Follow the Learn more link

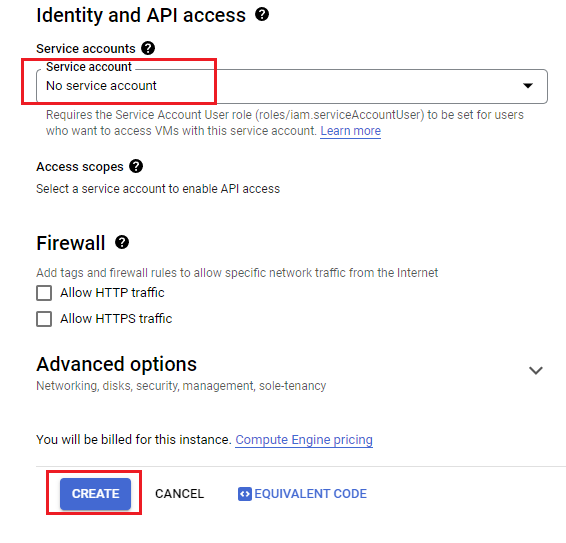point(351,131)
